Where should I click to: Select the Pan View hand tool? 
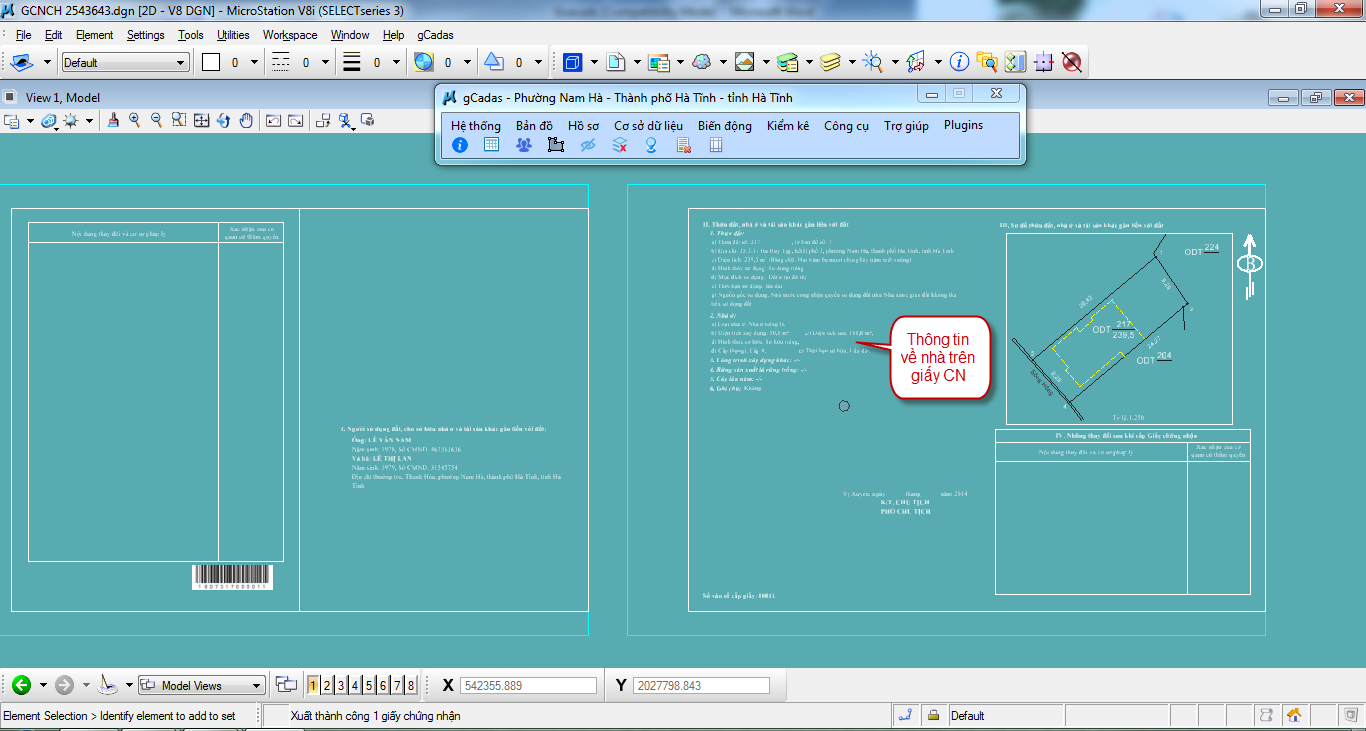point(245,121)
